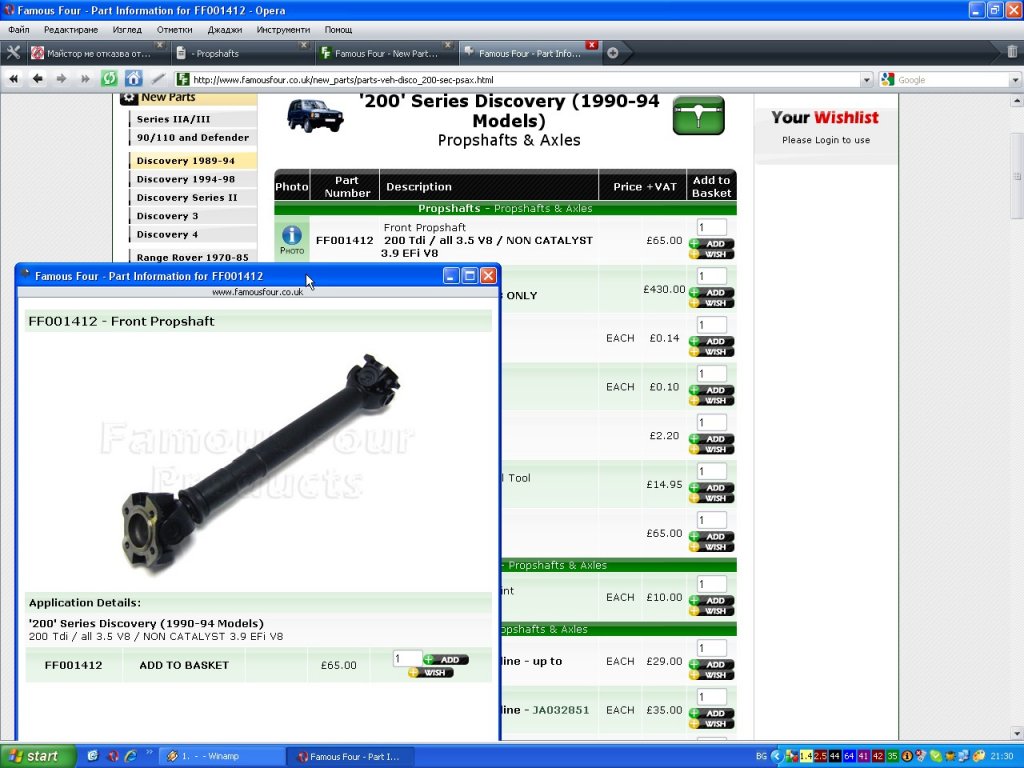
Task: Click the JA032851 part number link
Action: click(x=560, y=710)
